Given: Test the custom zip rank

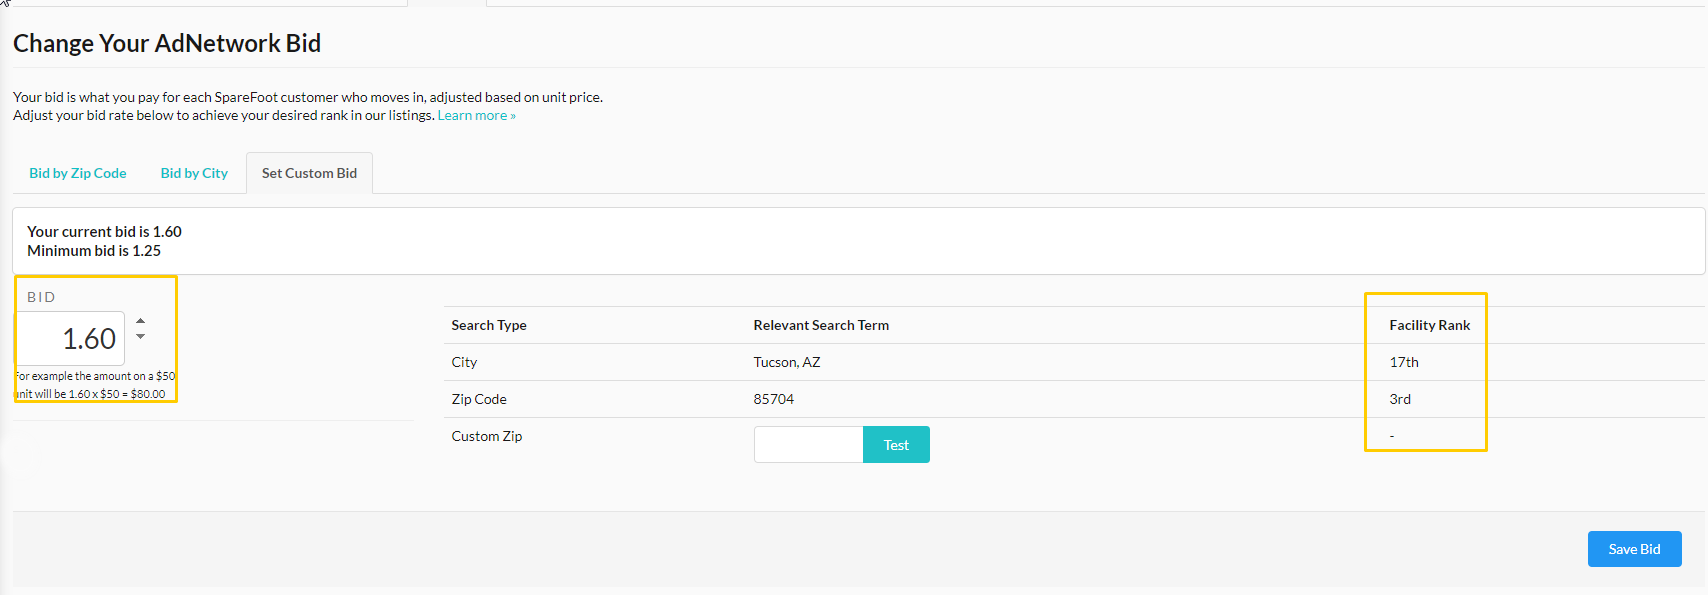Looking at the screenshot, I should pyautogui.click(x=896, y=445).
